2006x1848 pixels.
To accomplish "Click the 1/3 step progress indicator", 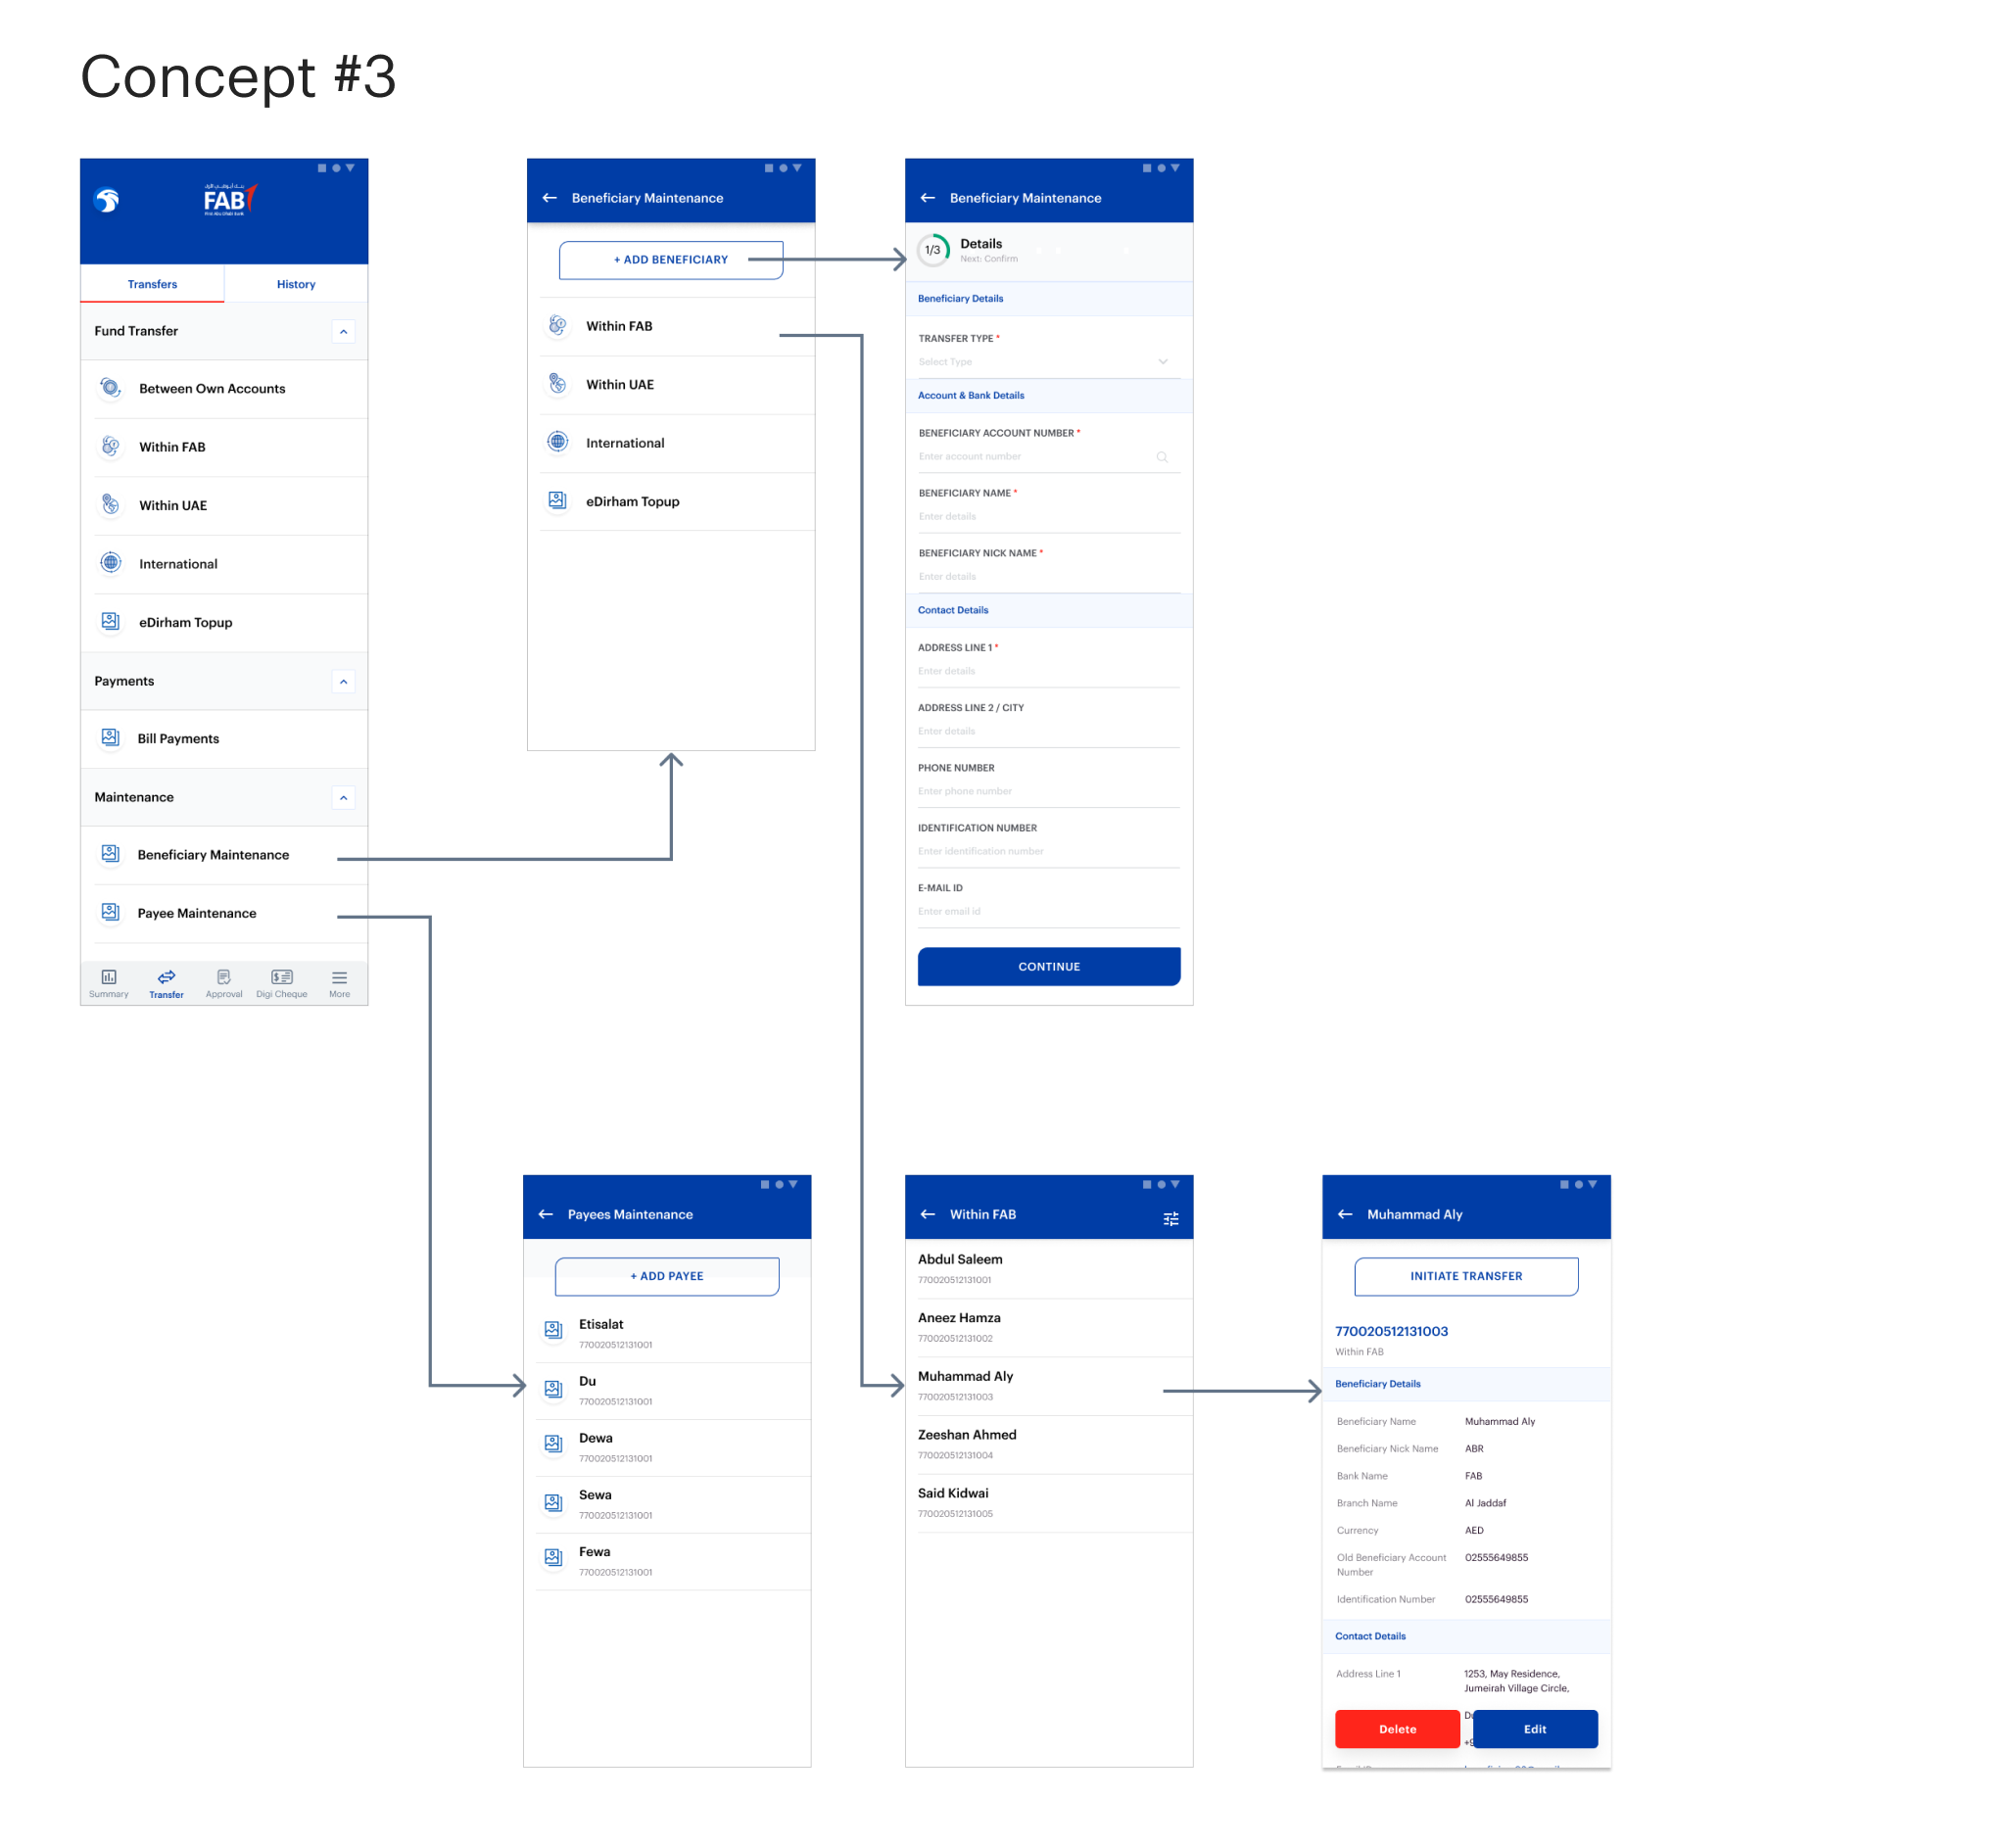I will point(933,251).
